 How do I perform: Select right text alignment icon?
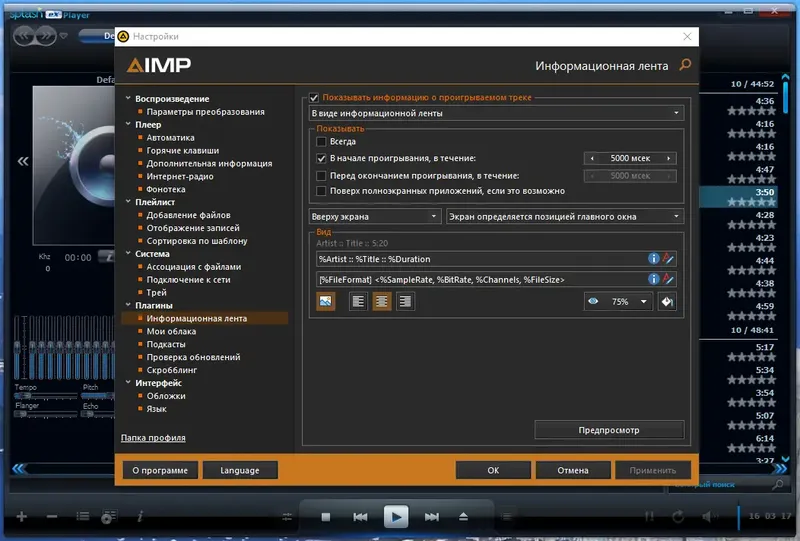coord(405,301)
